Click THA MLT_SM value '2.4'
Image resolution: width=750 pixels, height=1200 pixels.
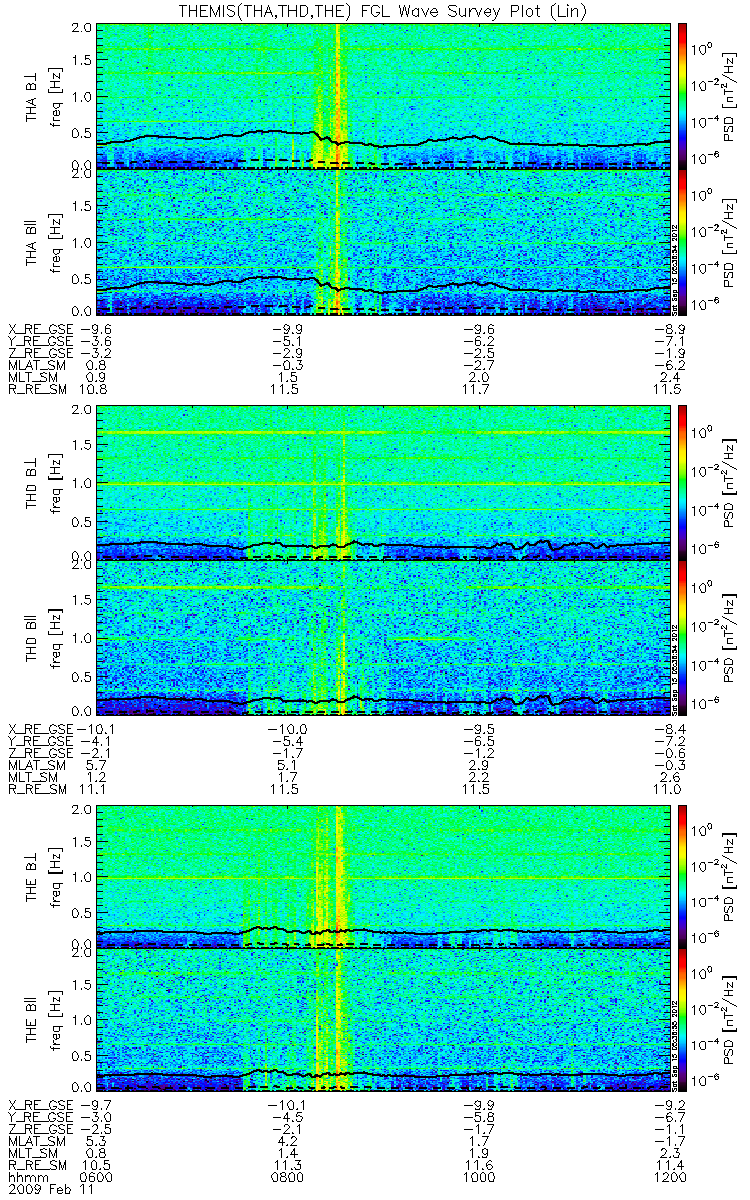pyautogui.click(x=672, y=379)
